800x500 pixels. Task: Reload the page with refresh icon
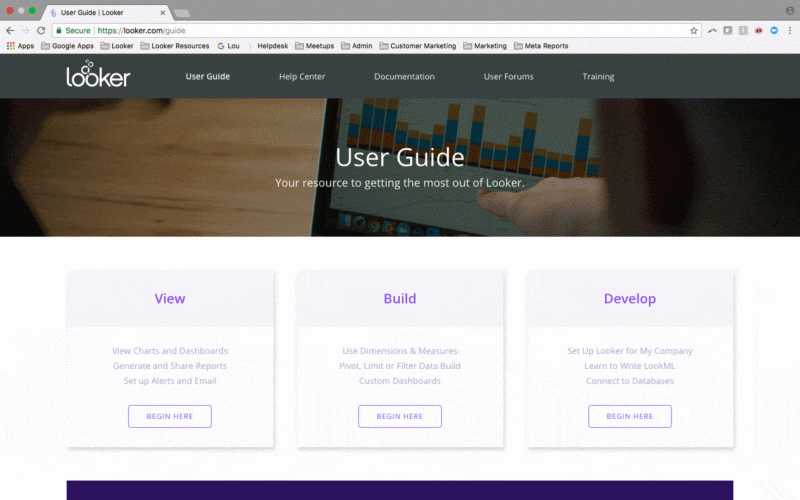(41, 31)
